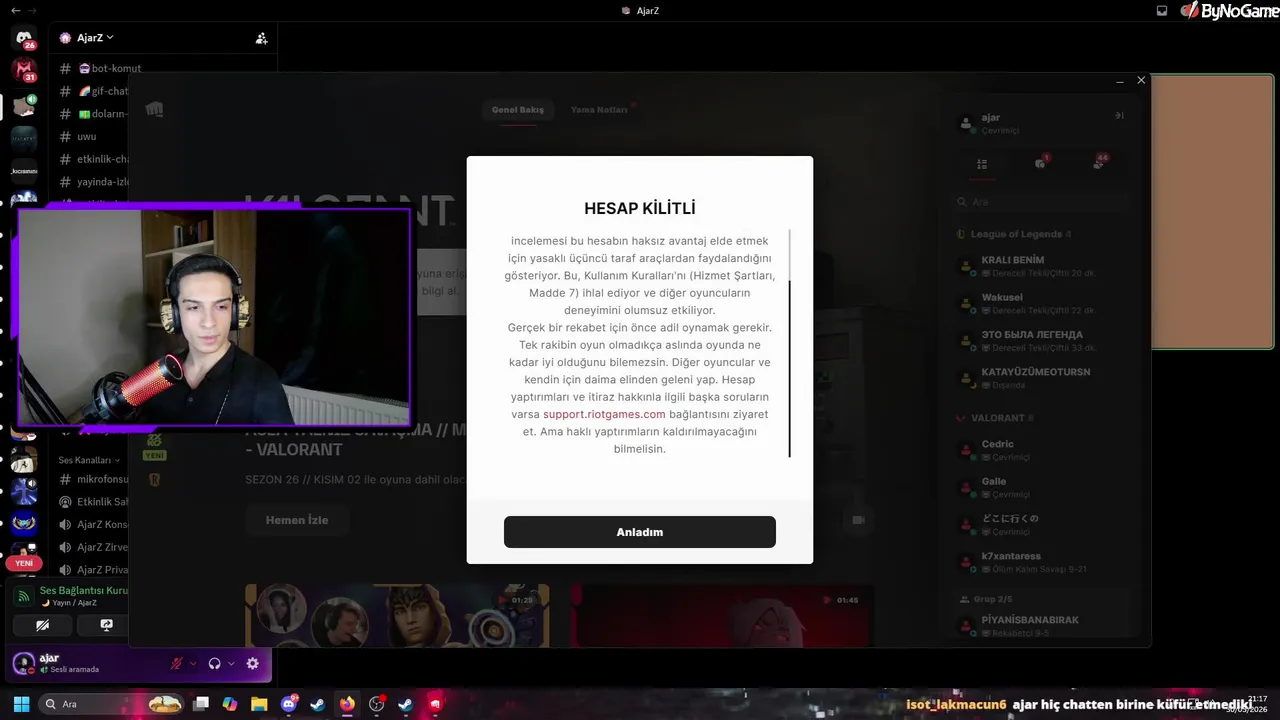Open video thumbnail with 01:29 timestamp

click(x=397, y=616)
